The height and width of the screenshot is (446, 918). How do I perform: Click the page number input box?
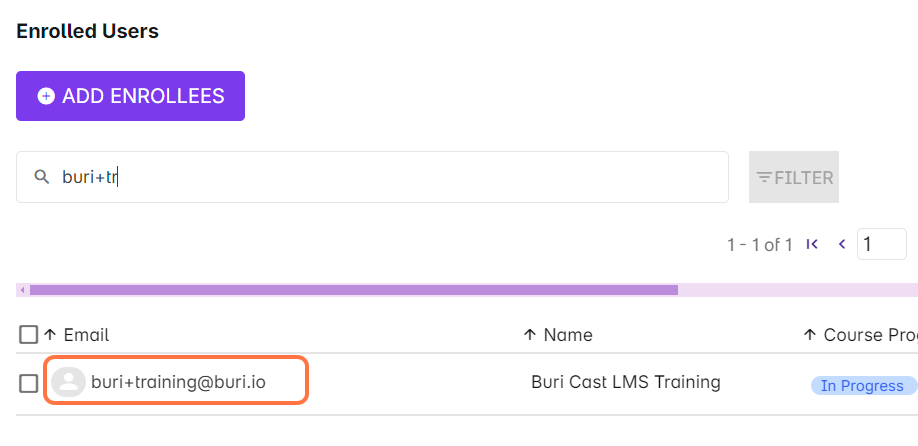pyautogui.click(x=881, y=244)
